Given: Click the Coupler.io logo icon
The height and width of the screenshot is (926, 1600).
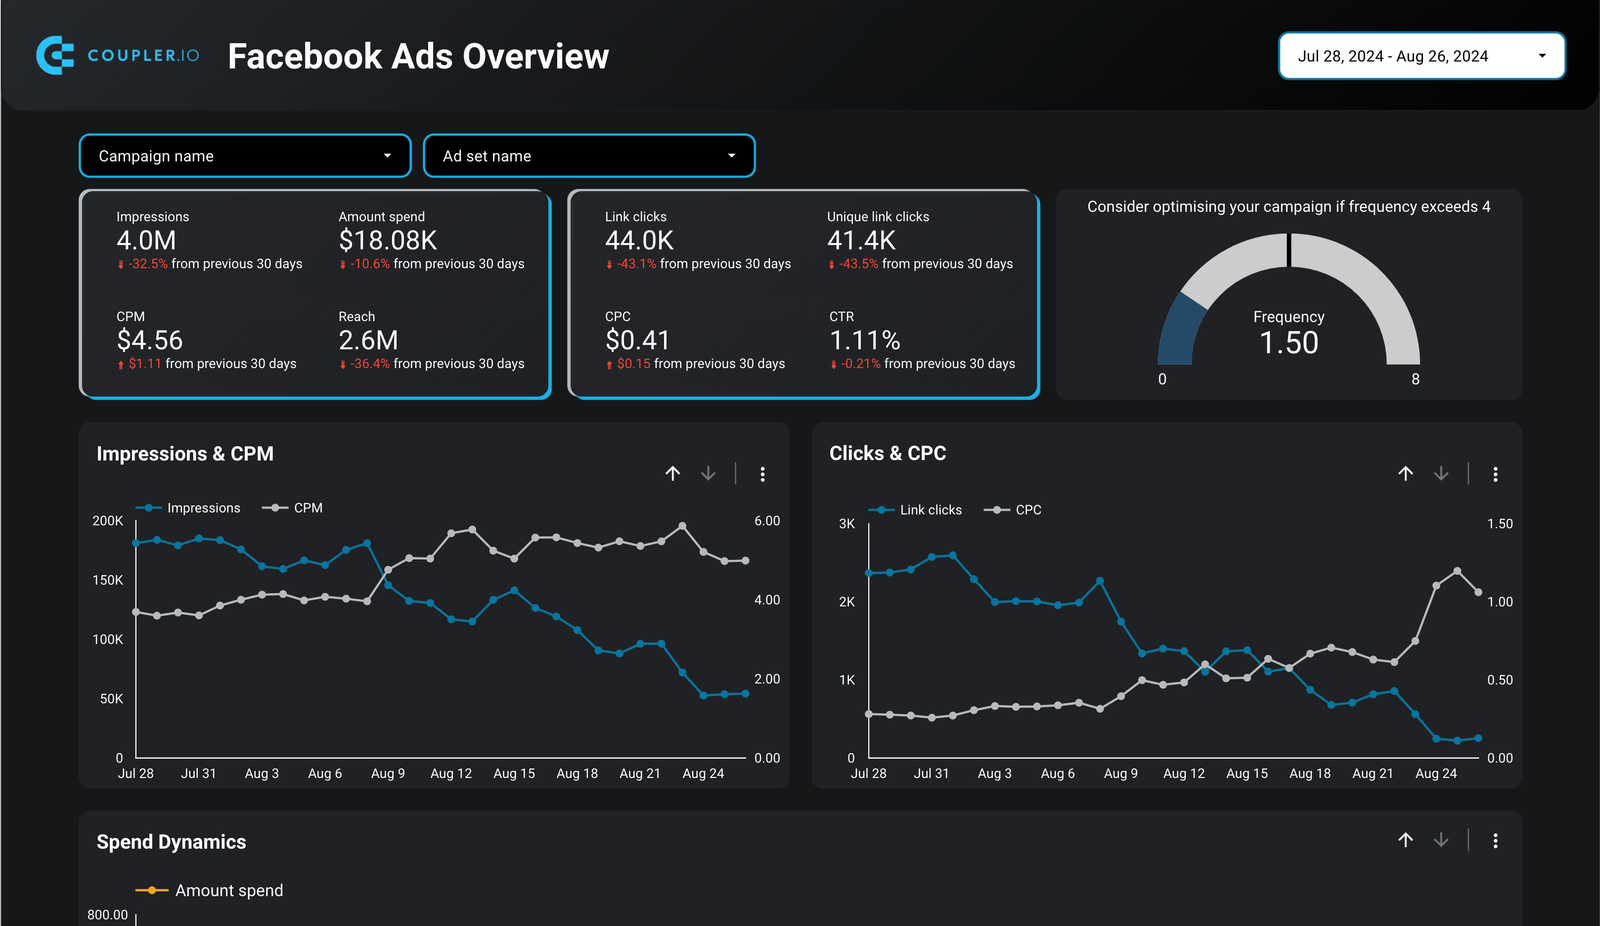Looking at the screenshot, I should [x=55, y=55].
